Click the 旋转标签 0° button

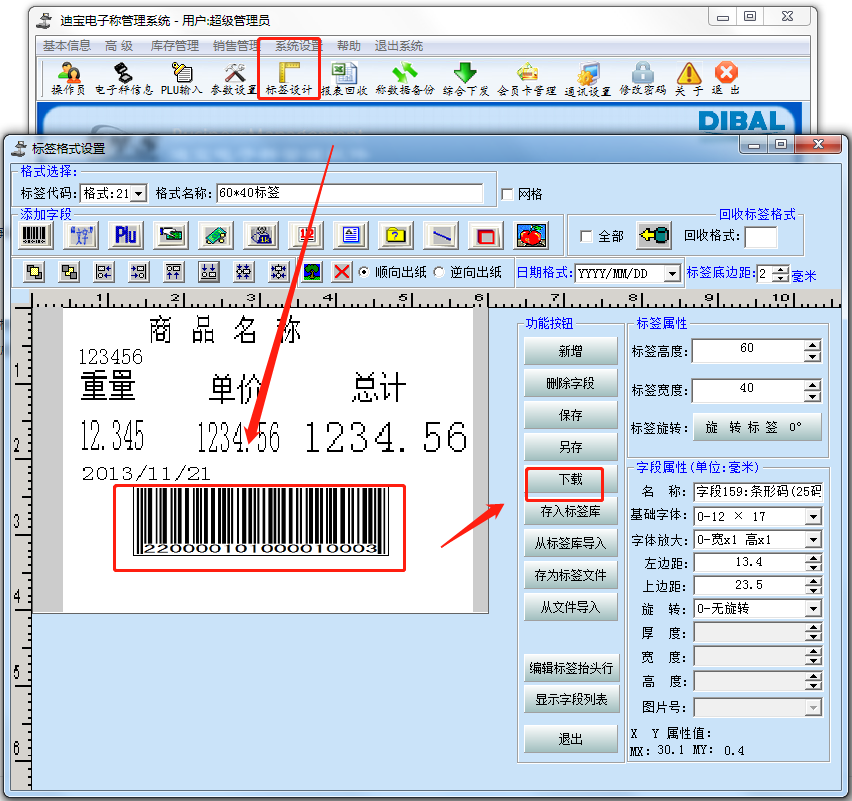(756, 427)
